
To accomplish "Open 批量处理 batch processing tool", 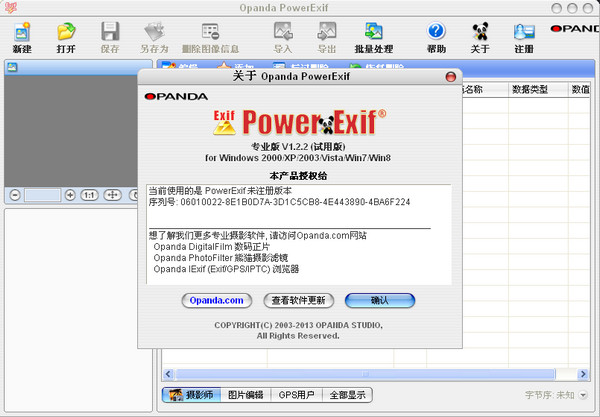I will tap(373, 36).
